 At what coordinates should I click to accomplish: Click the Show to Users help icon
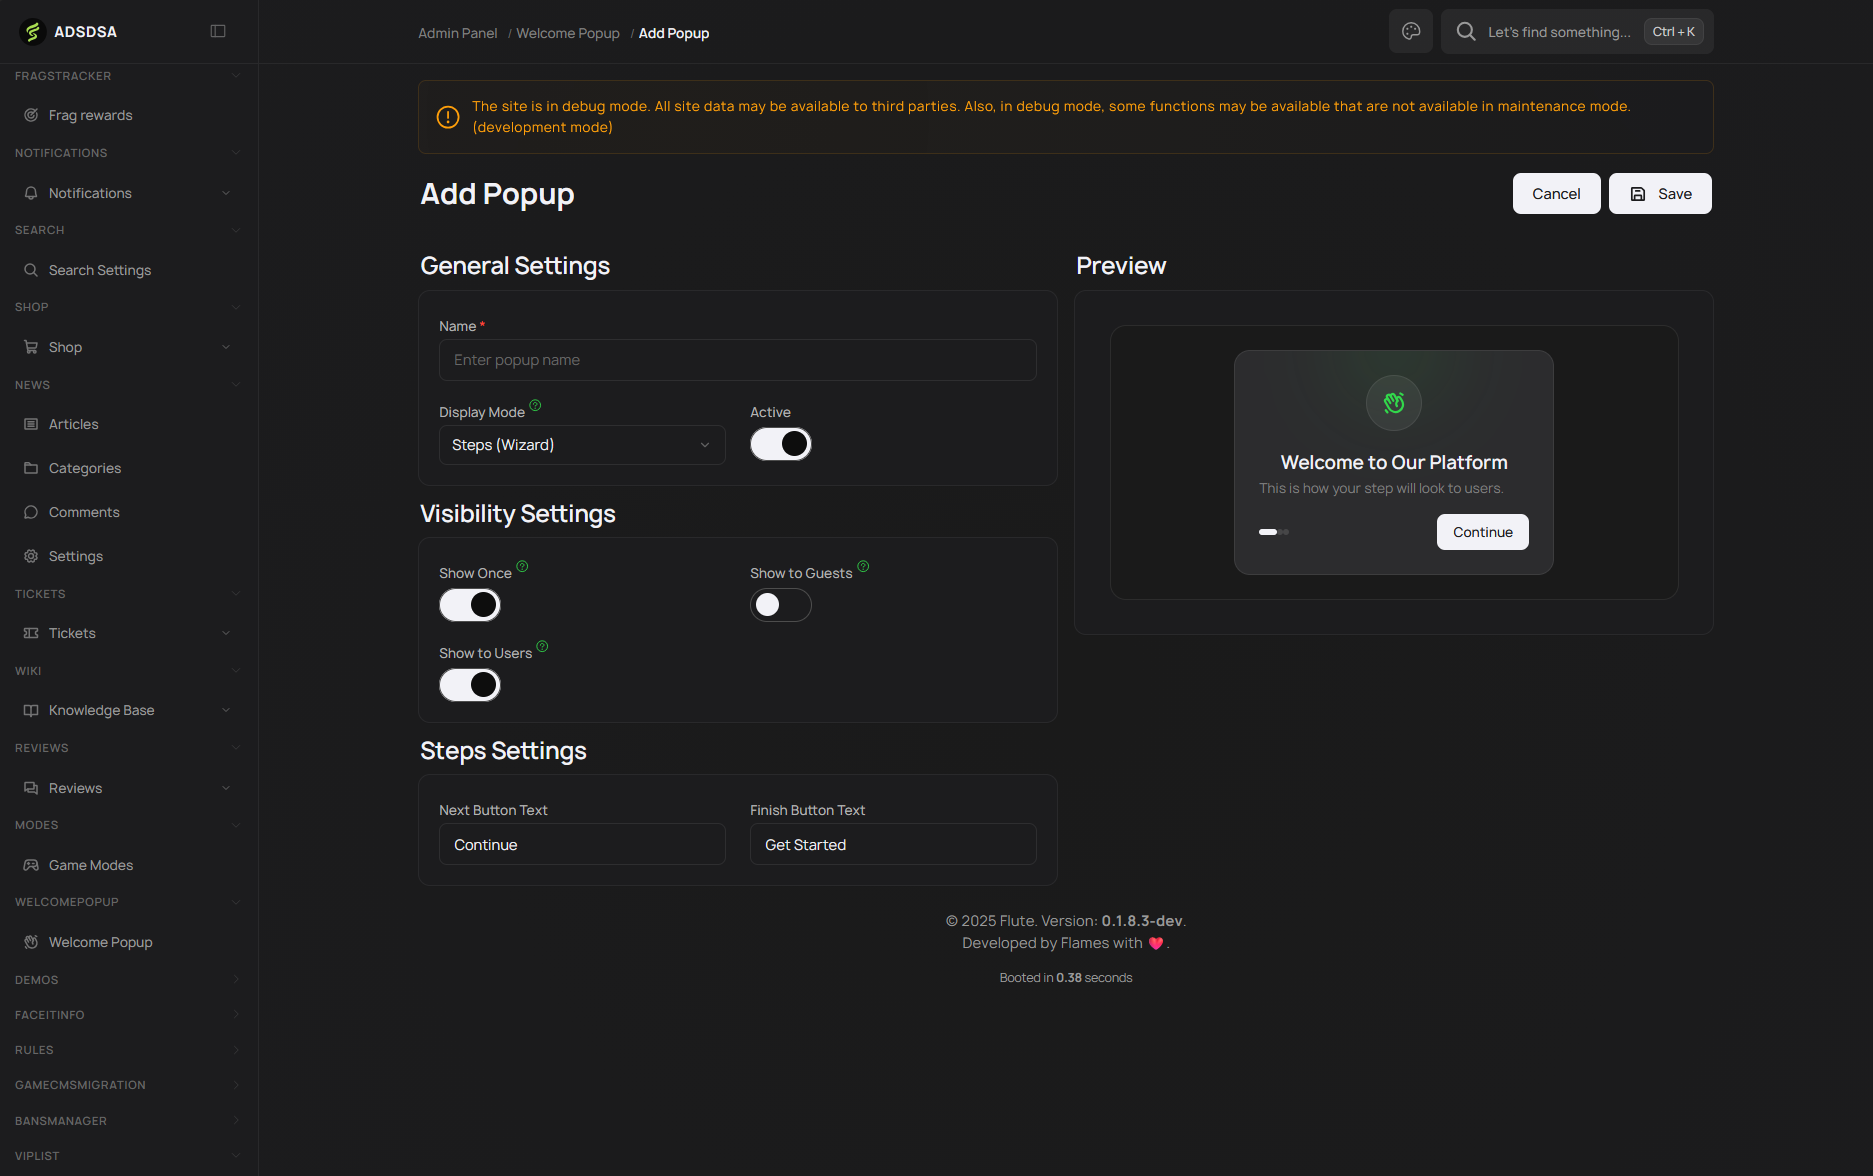pos(542,646)
